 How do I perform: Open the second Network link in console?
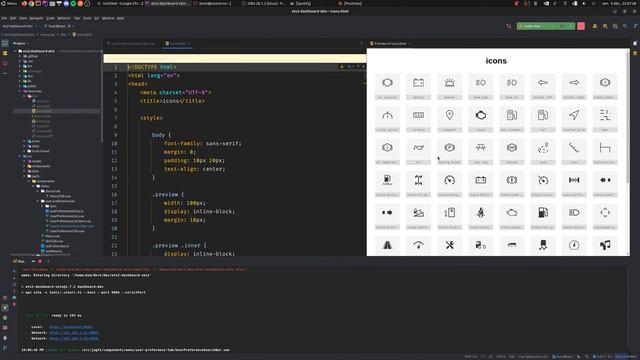(x=74, y=338)
